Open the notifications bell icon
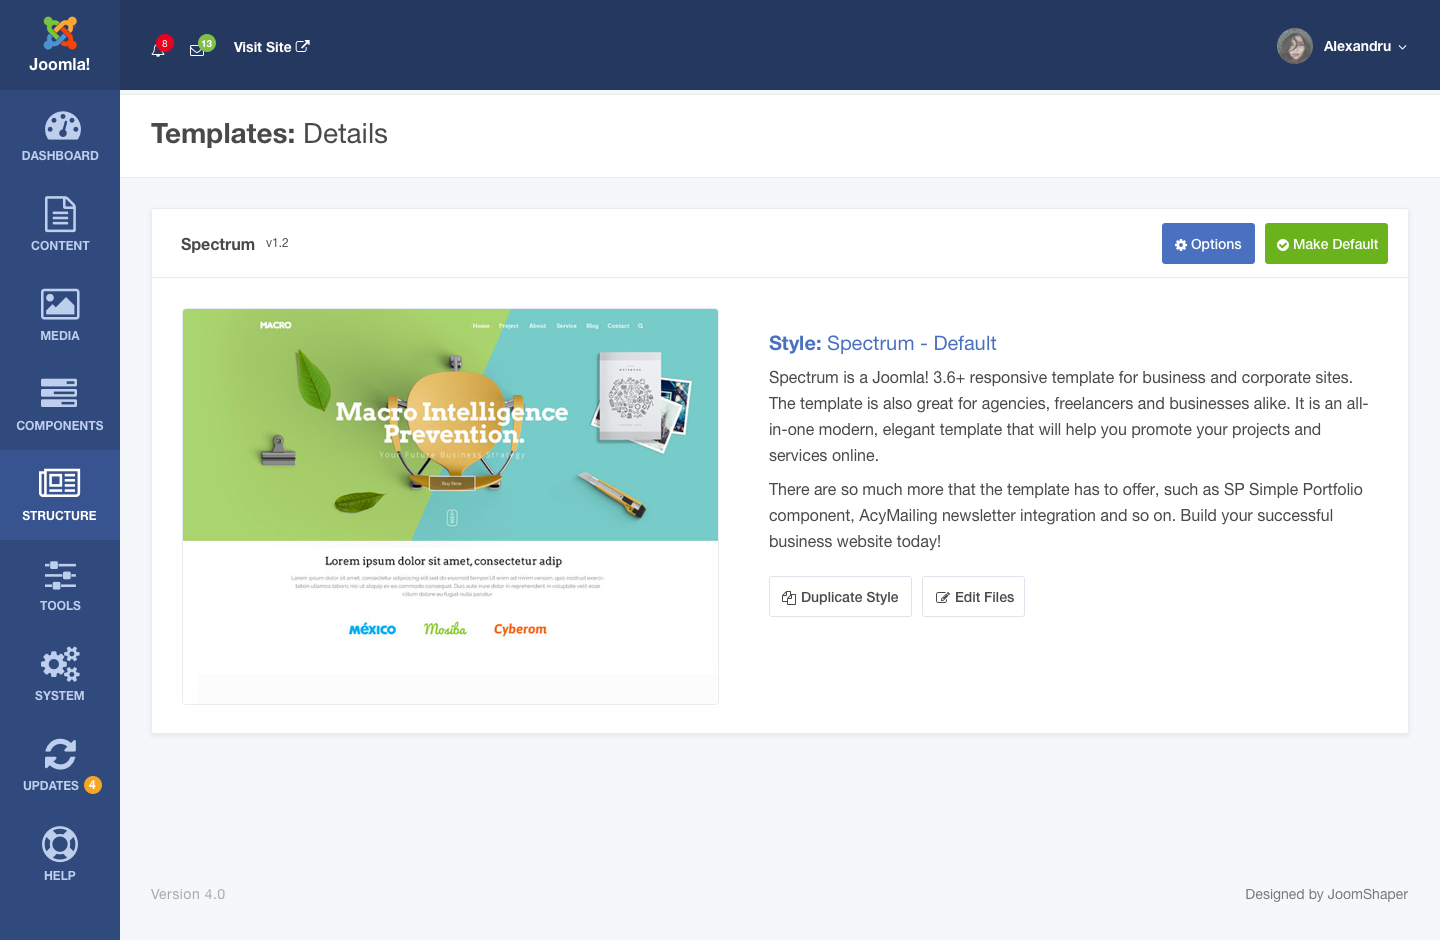The height and width of the screenshot is (940, 1440). (158, 49)
